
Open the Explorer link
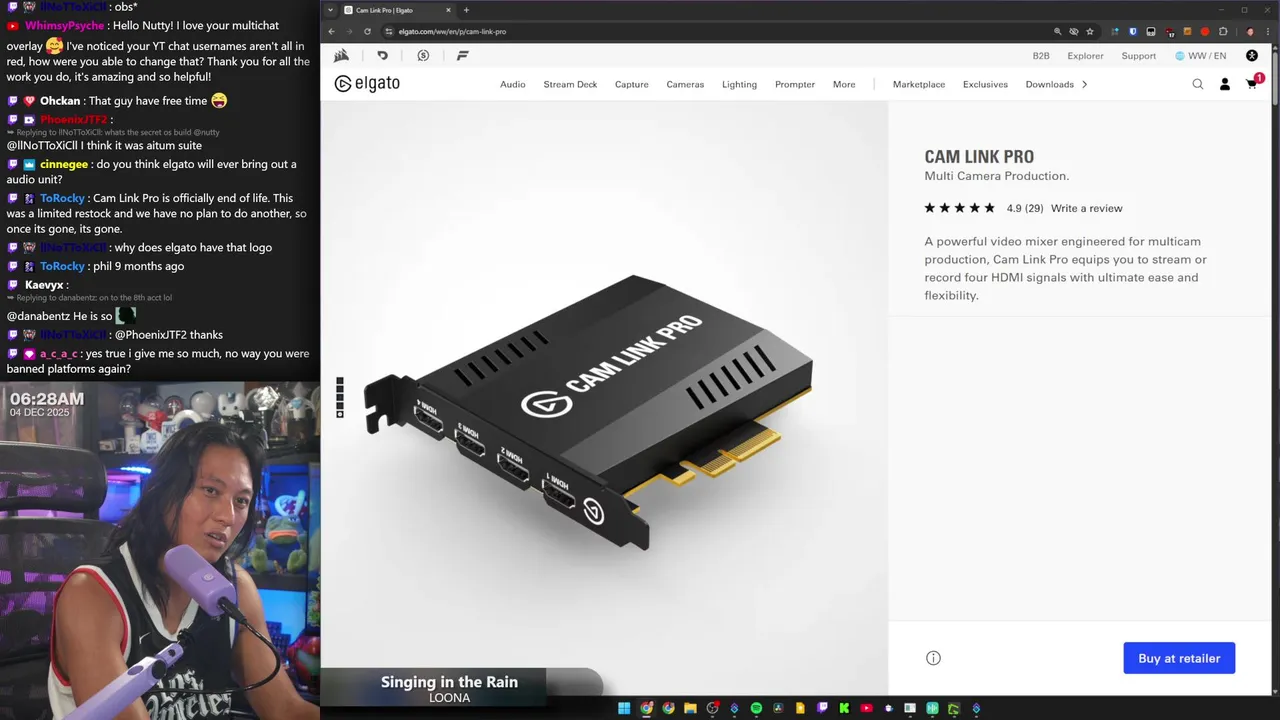(1085, 56)
